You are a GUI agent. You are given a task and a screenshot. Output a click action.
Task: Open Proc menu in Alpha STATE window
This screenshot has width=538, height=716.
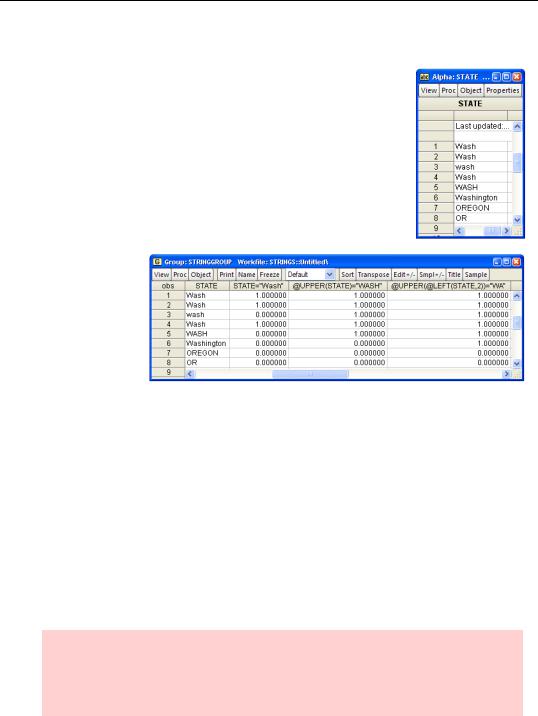pyautogui.click(x=448, y=90)
